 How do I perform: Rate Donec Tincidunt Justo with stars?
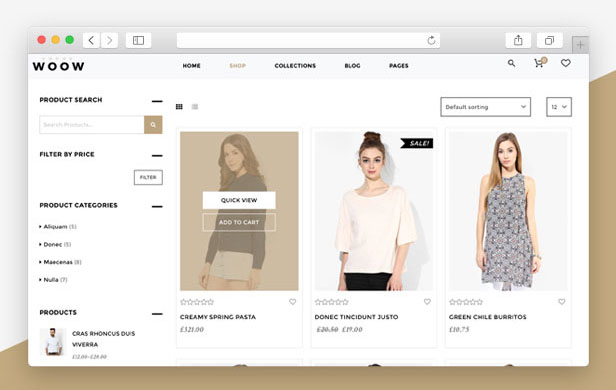(x=332, y=302)
